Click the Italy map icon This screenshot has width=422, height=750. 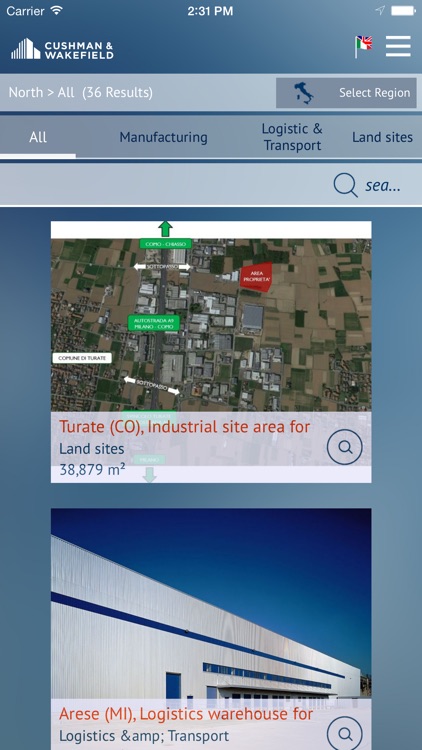[x=304, y=93]
